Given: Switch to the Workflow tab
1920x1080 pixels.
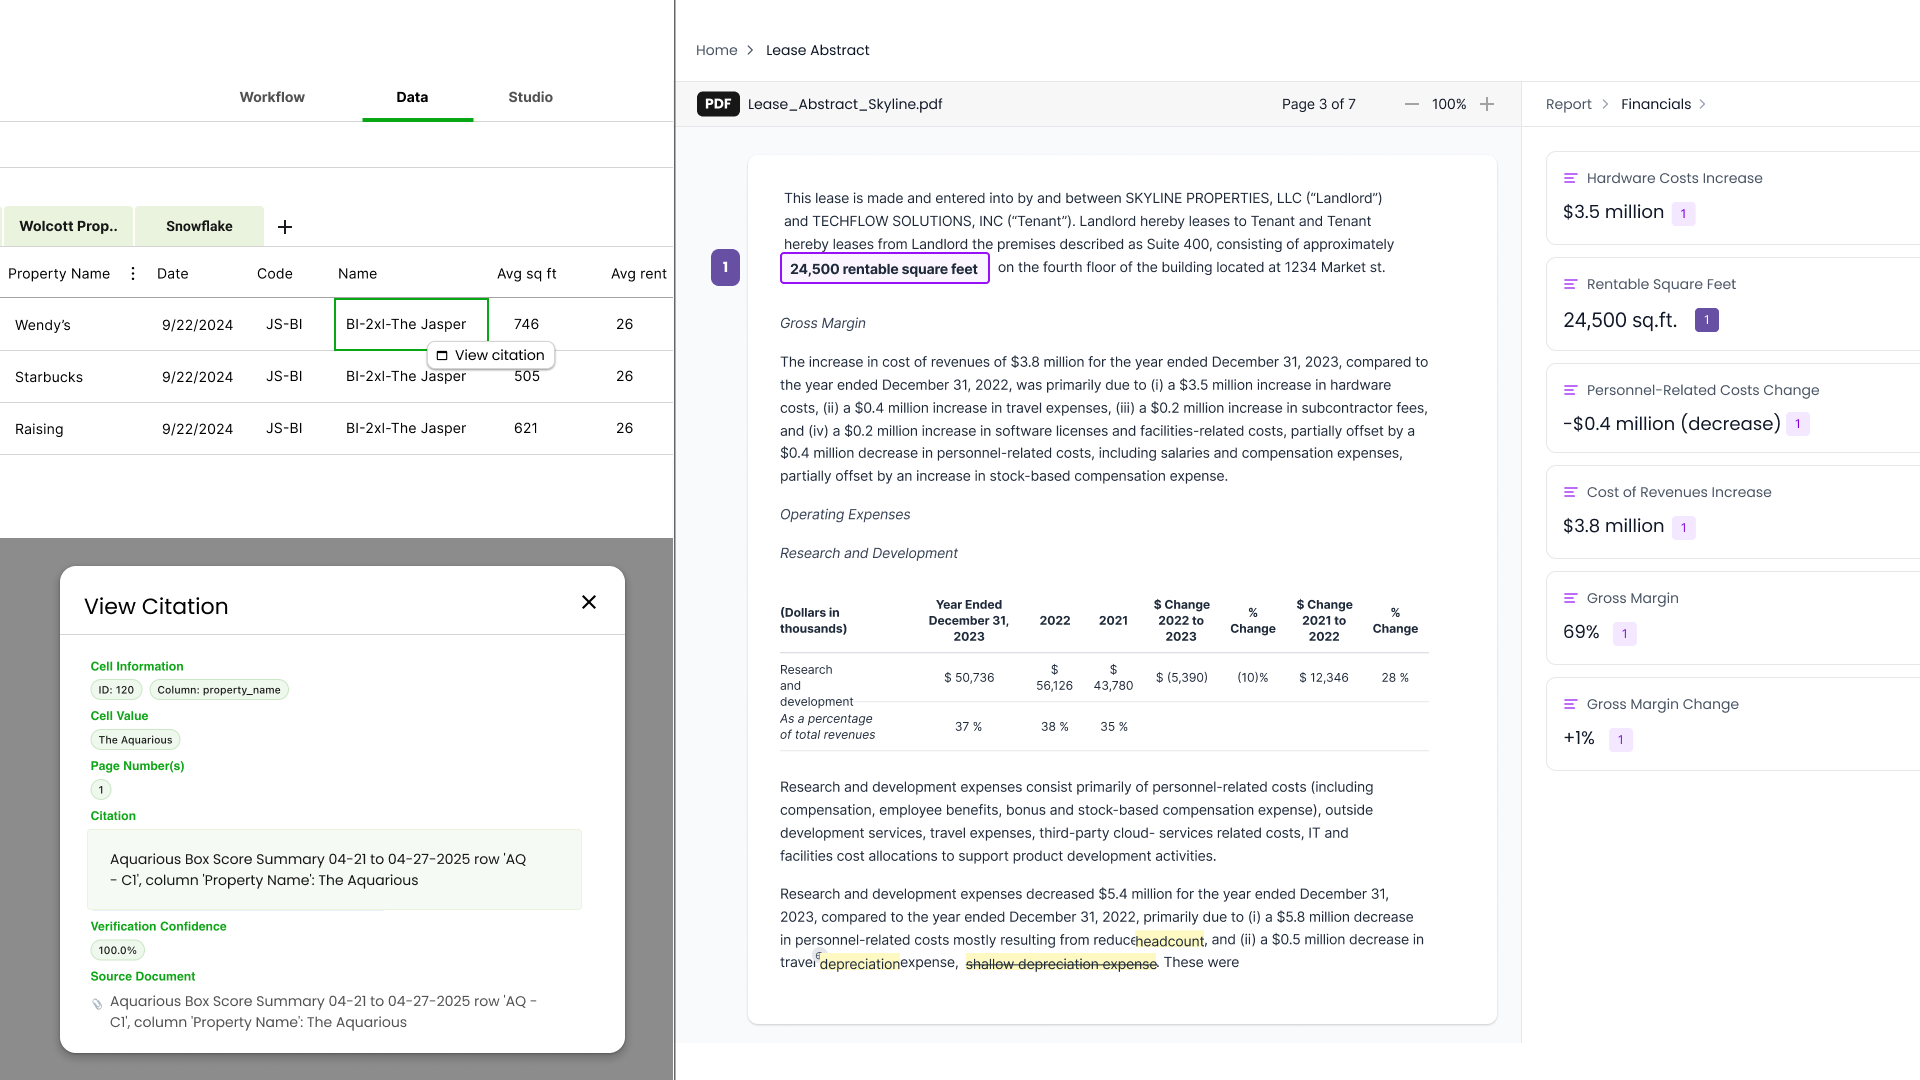Looking at the screenshot, I should point(272,97).
